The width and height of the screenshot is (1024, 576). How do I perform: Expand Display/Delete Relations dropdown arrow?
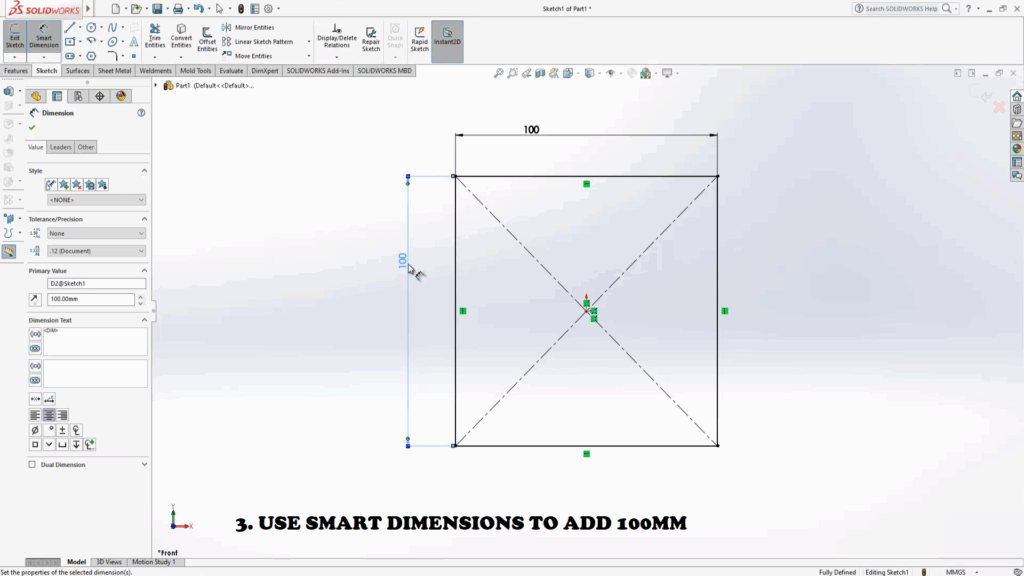coord(336,57)
